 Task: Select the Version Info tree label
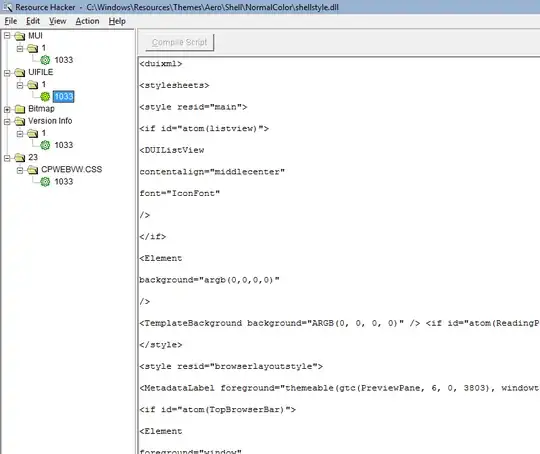tap(50, 121)
